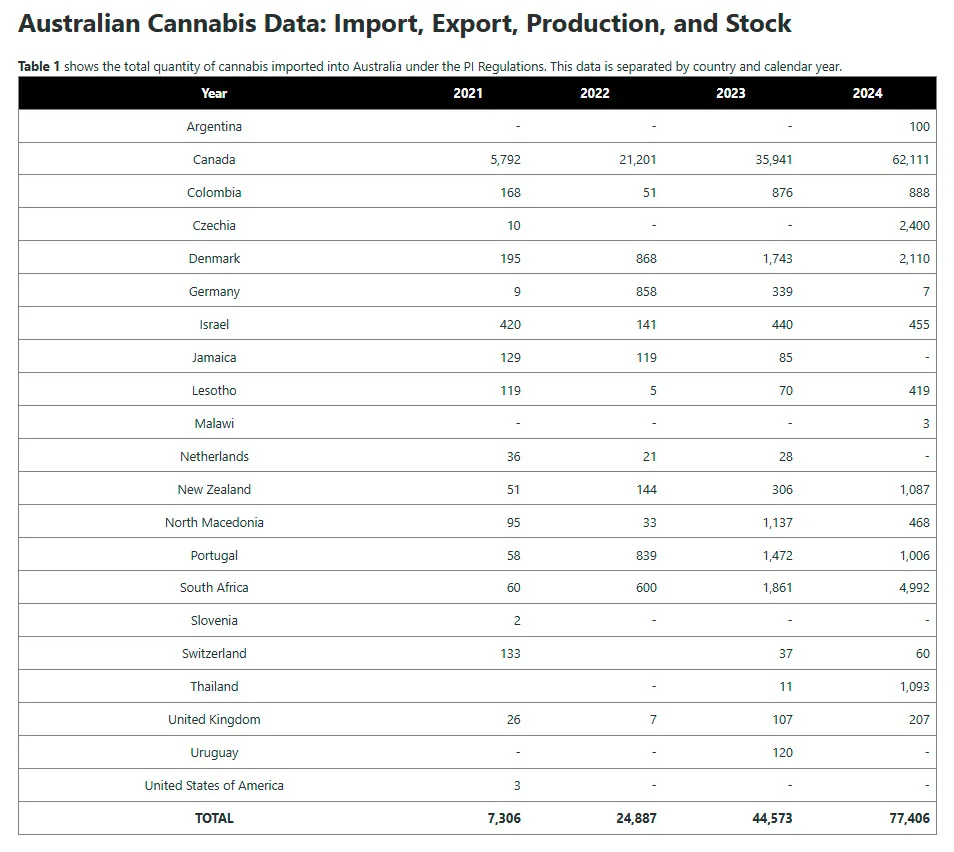Click Canada's 2024 value 62,111
Image resolution: width=954 pixels, height=852 pixels.
(910, 160)
